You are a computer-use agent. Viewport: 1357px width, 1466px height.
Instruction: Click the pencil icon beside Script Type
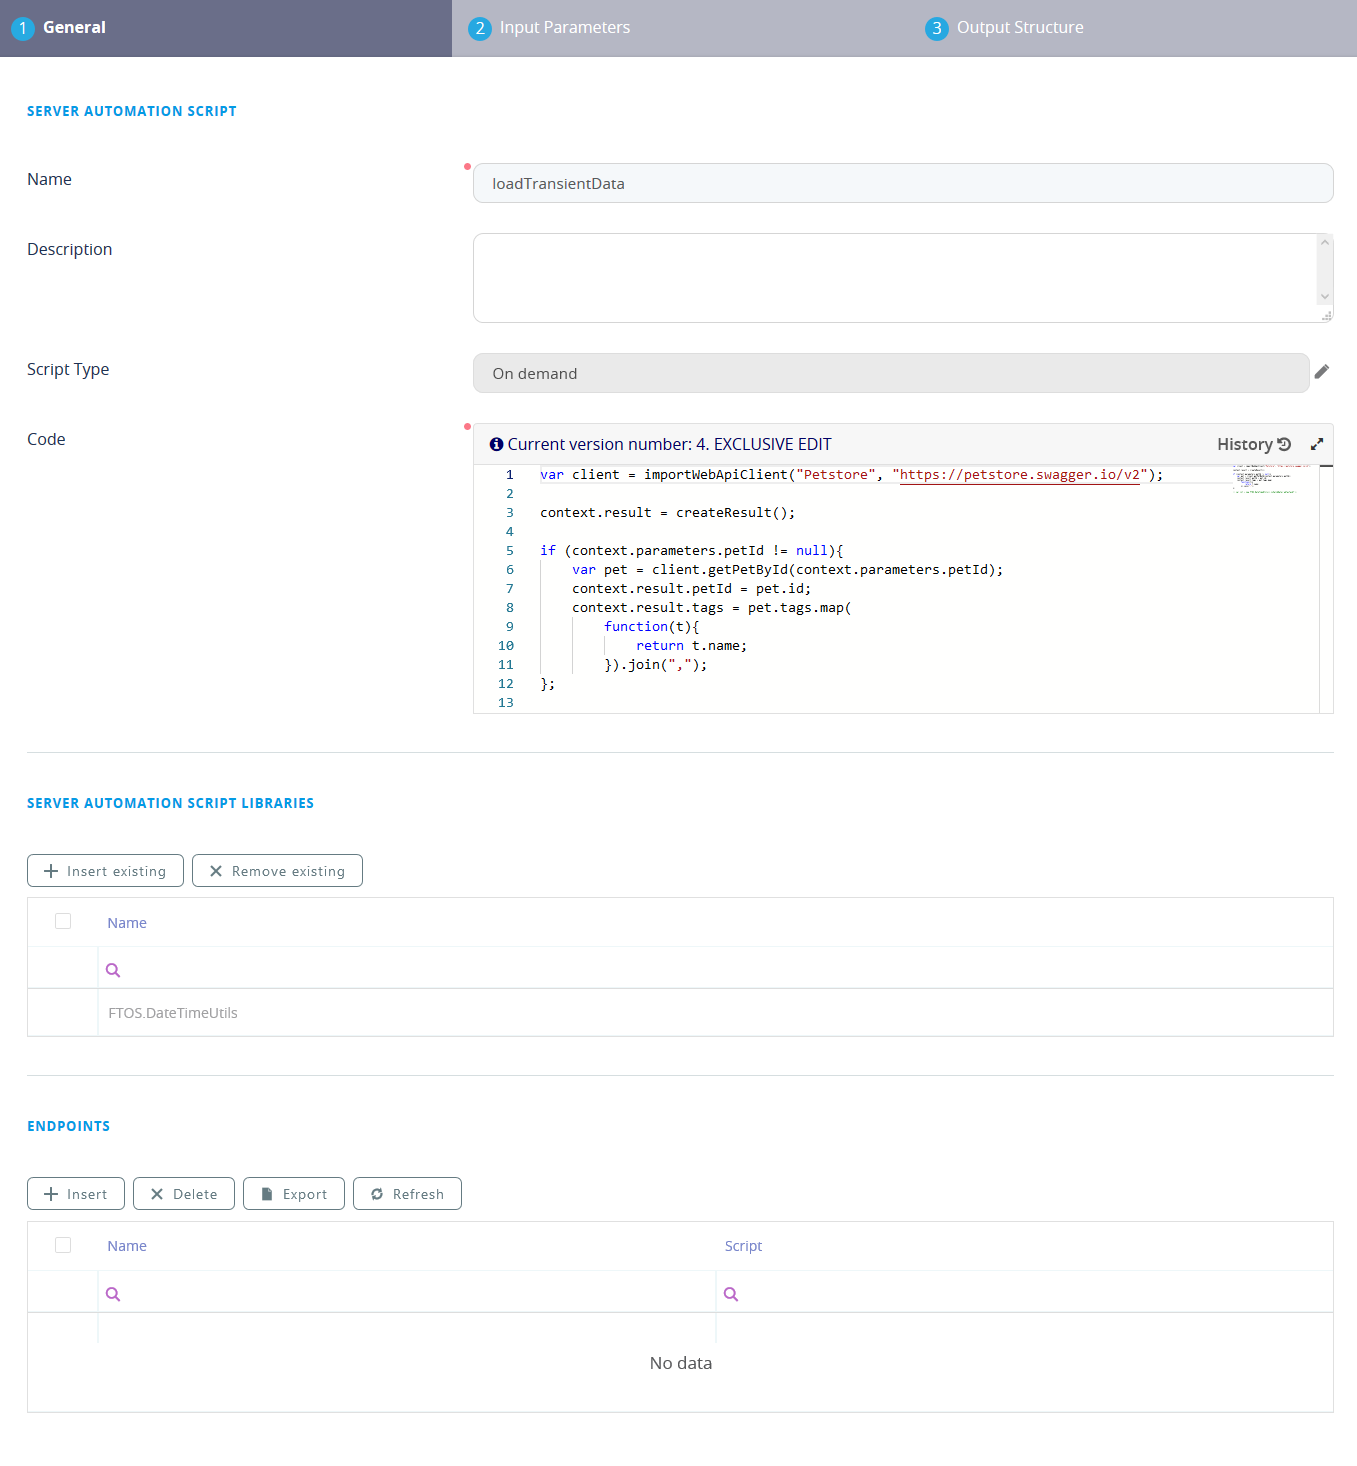click(x=1321, y=372)
